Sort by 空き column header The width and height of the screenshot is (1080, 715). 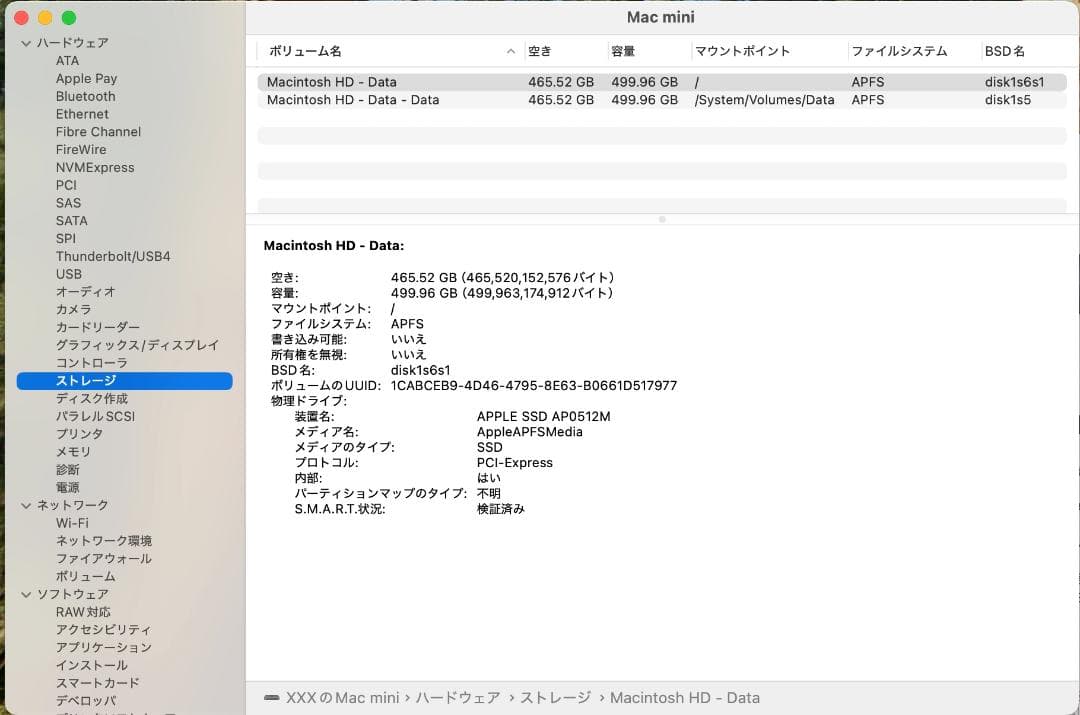coord(539,51)
